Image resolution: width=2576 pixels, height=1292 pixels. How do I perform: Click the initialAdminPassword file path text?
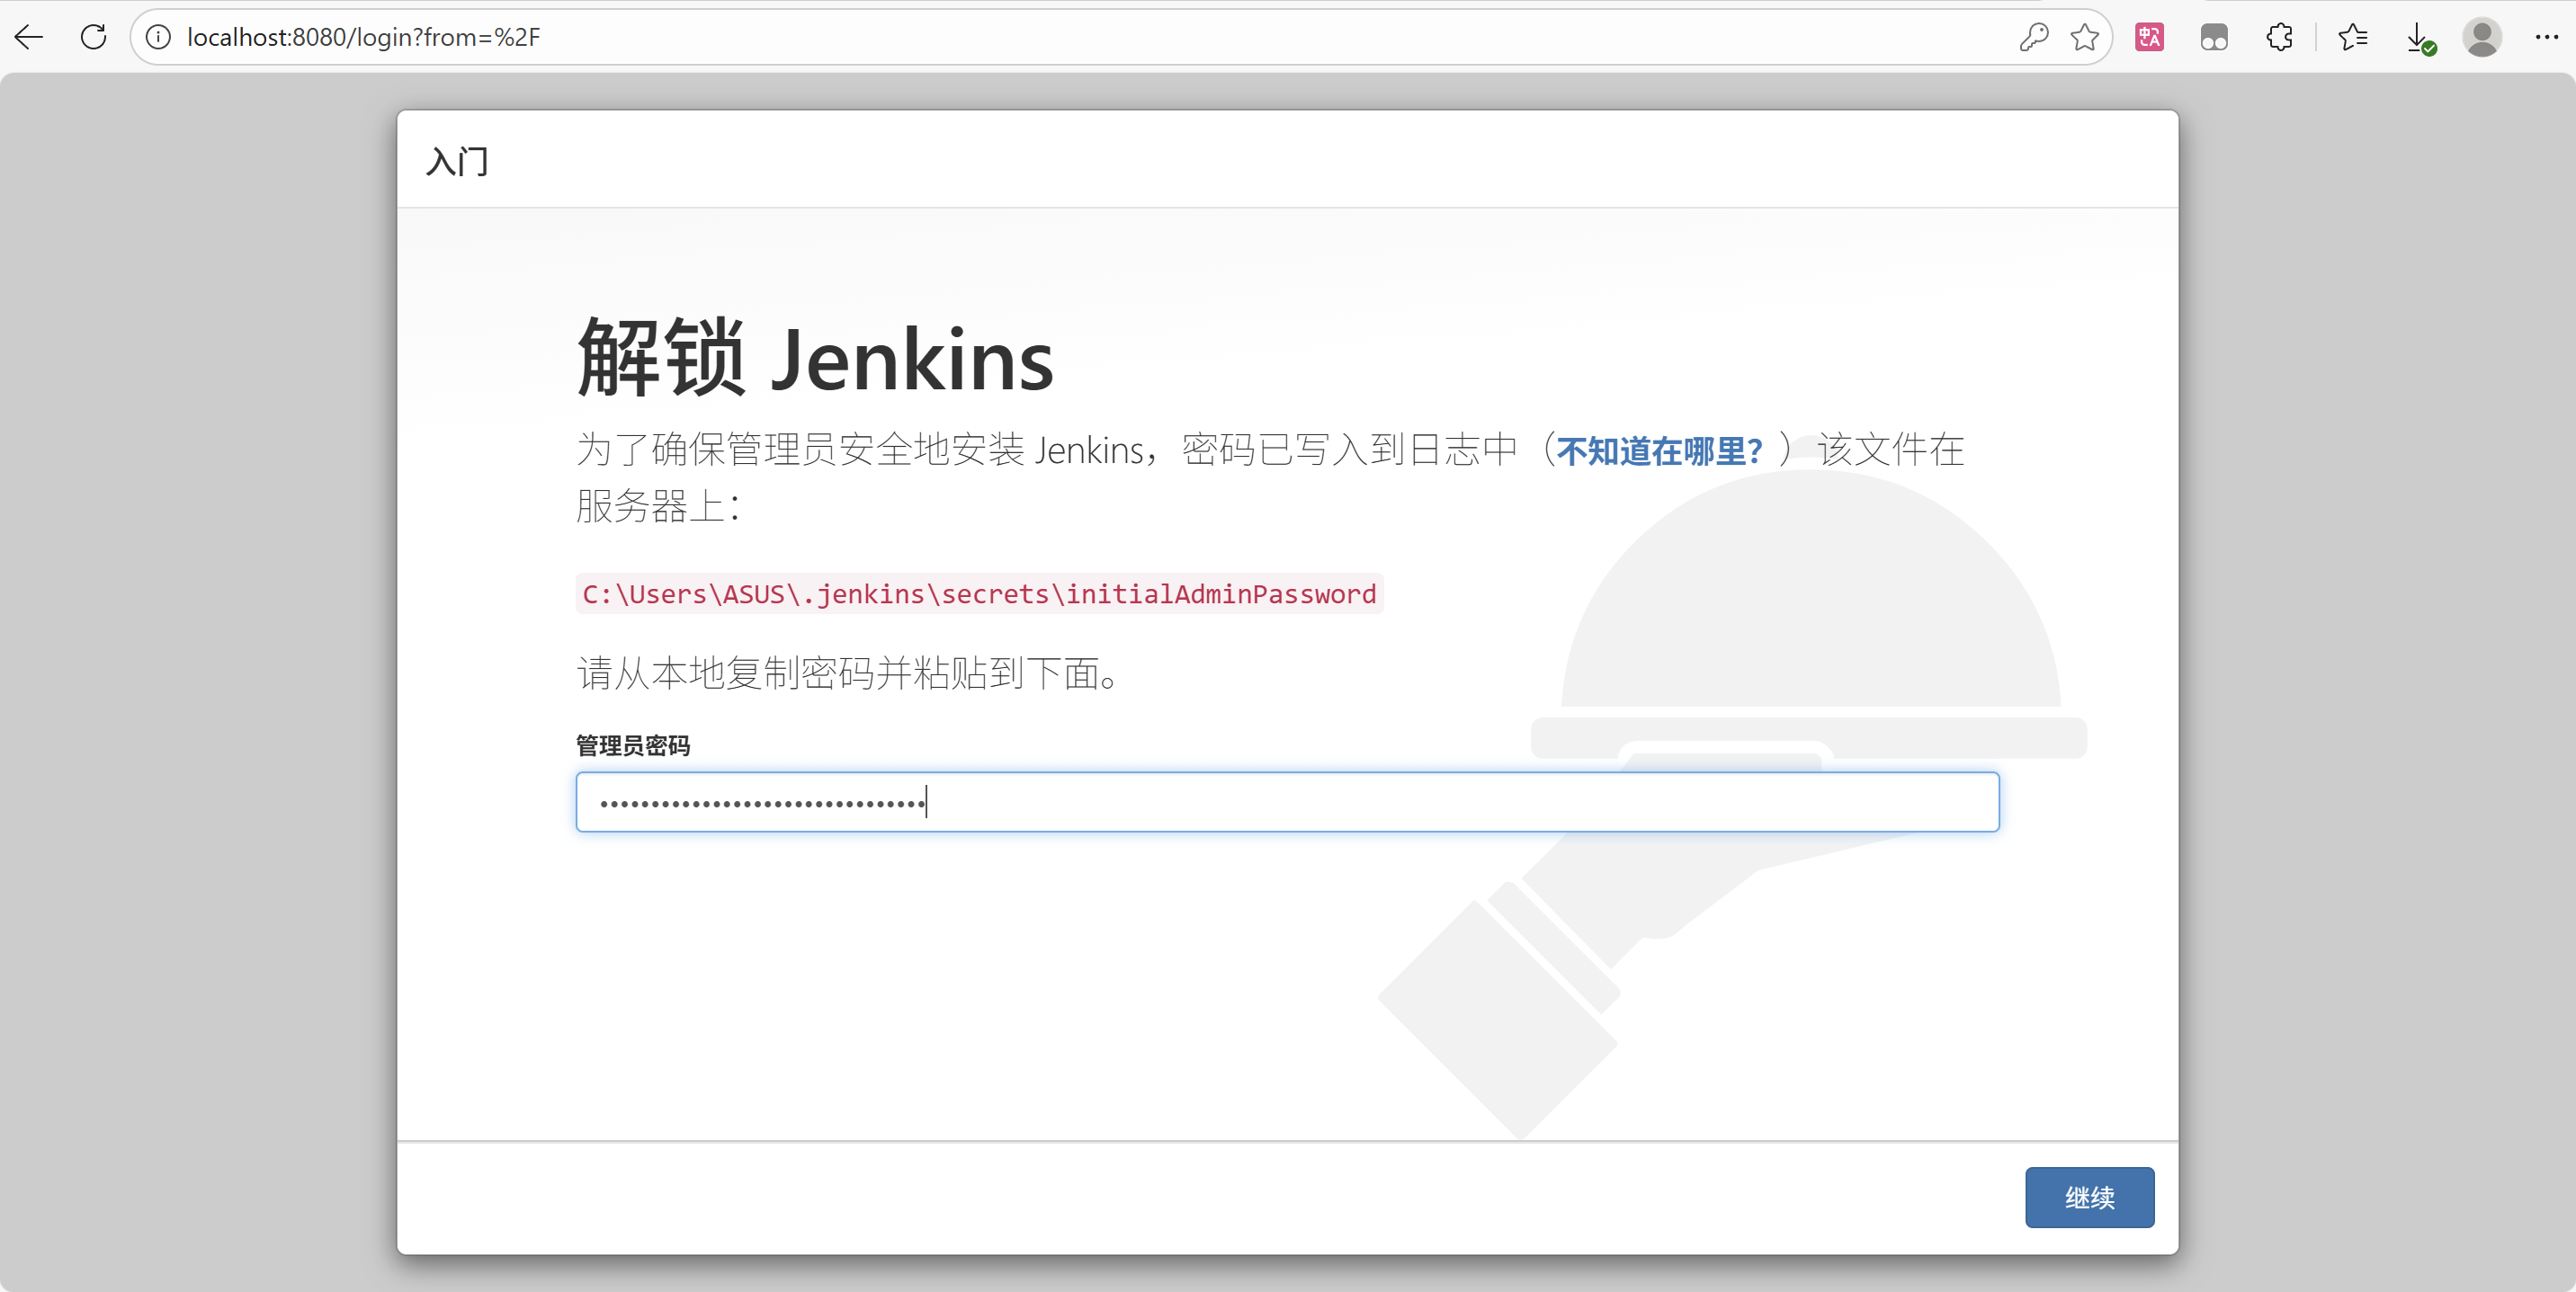pos(979,593)
